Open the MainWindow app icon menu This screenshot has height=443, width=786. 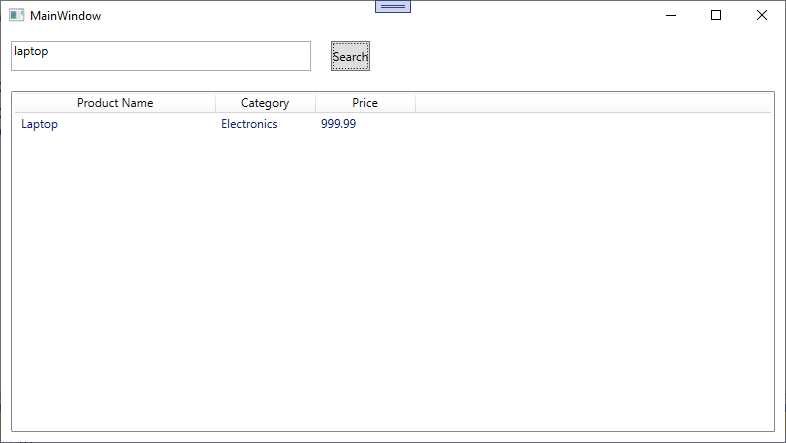pyautogui.click(x=17, y=16)
